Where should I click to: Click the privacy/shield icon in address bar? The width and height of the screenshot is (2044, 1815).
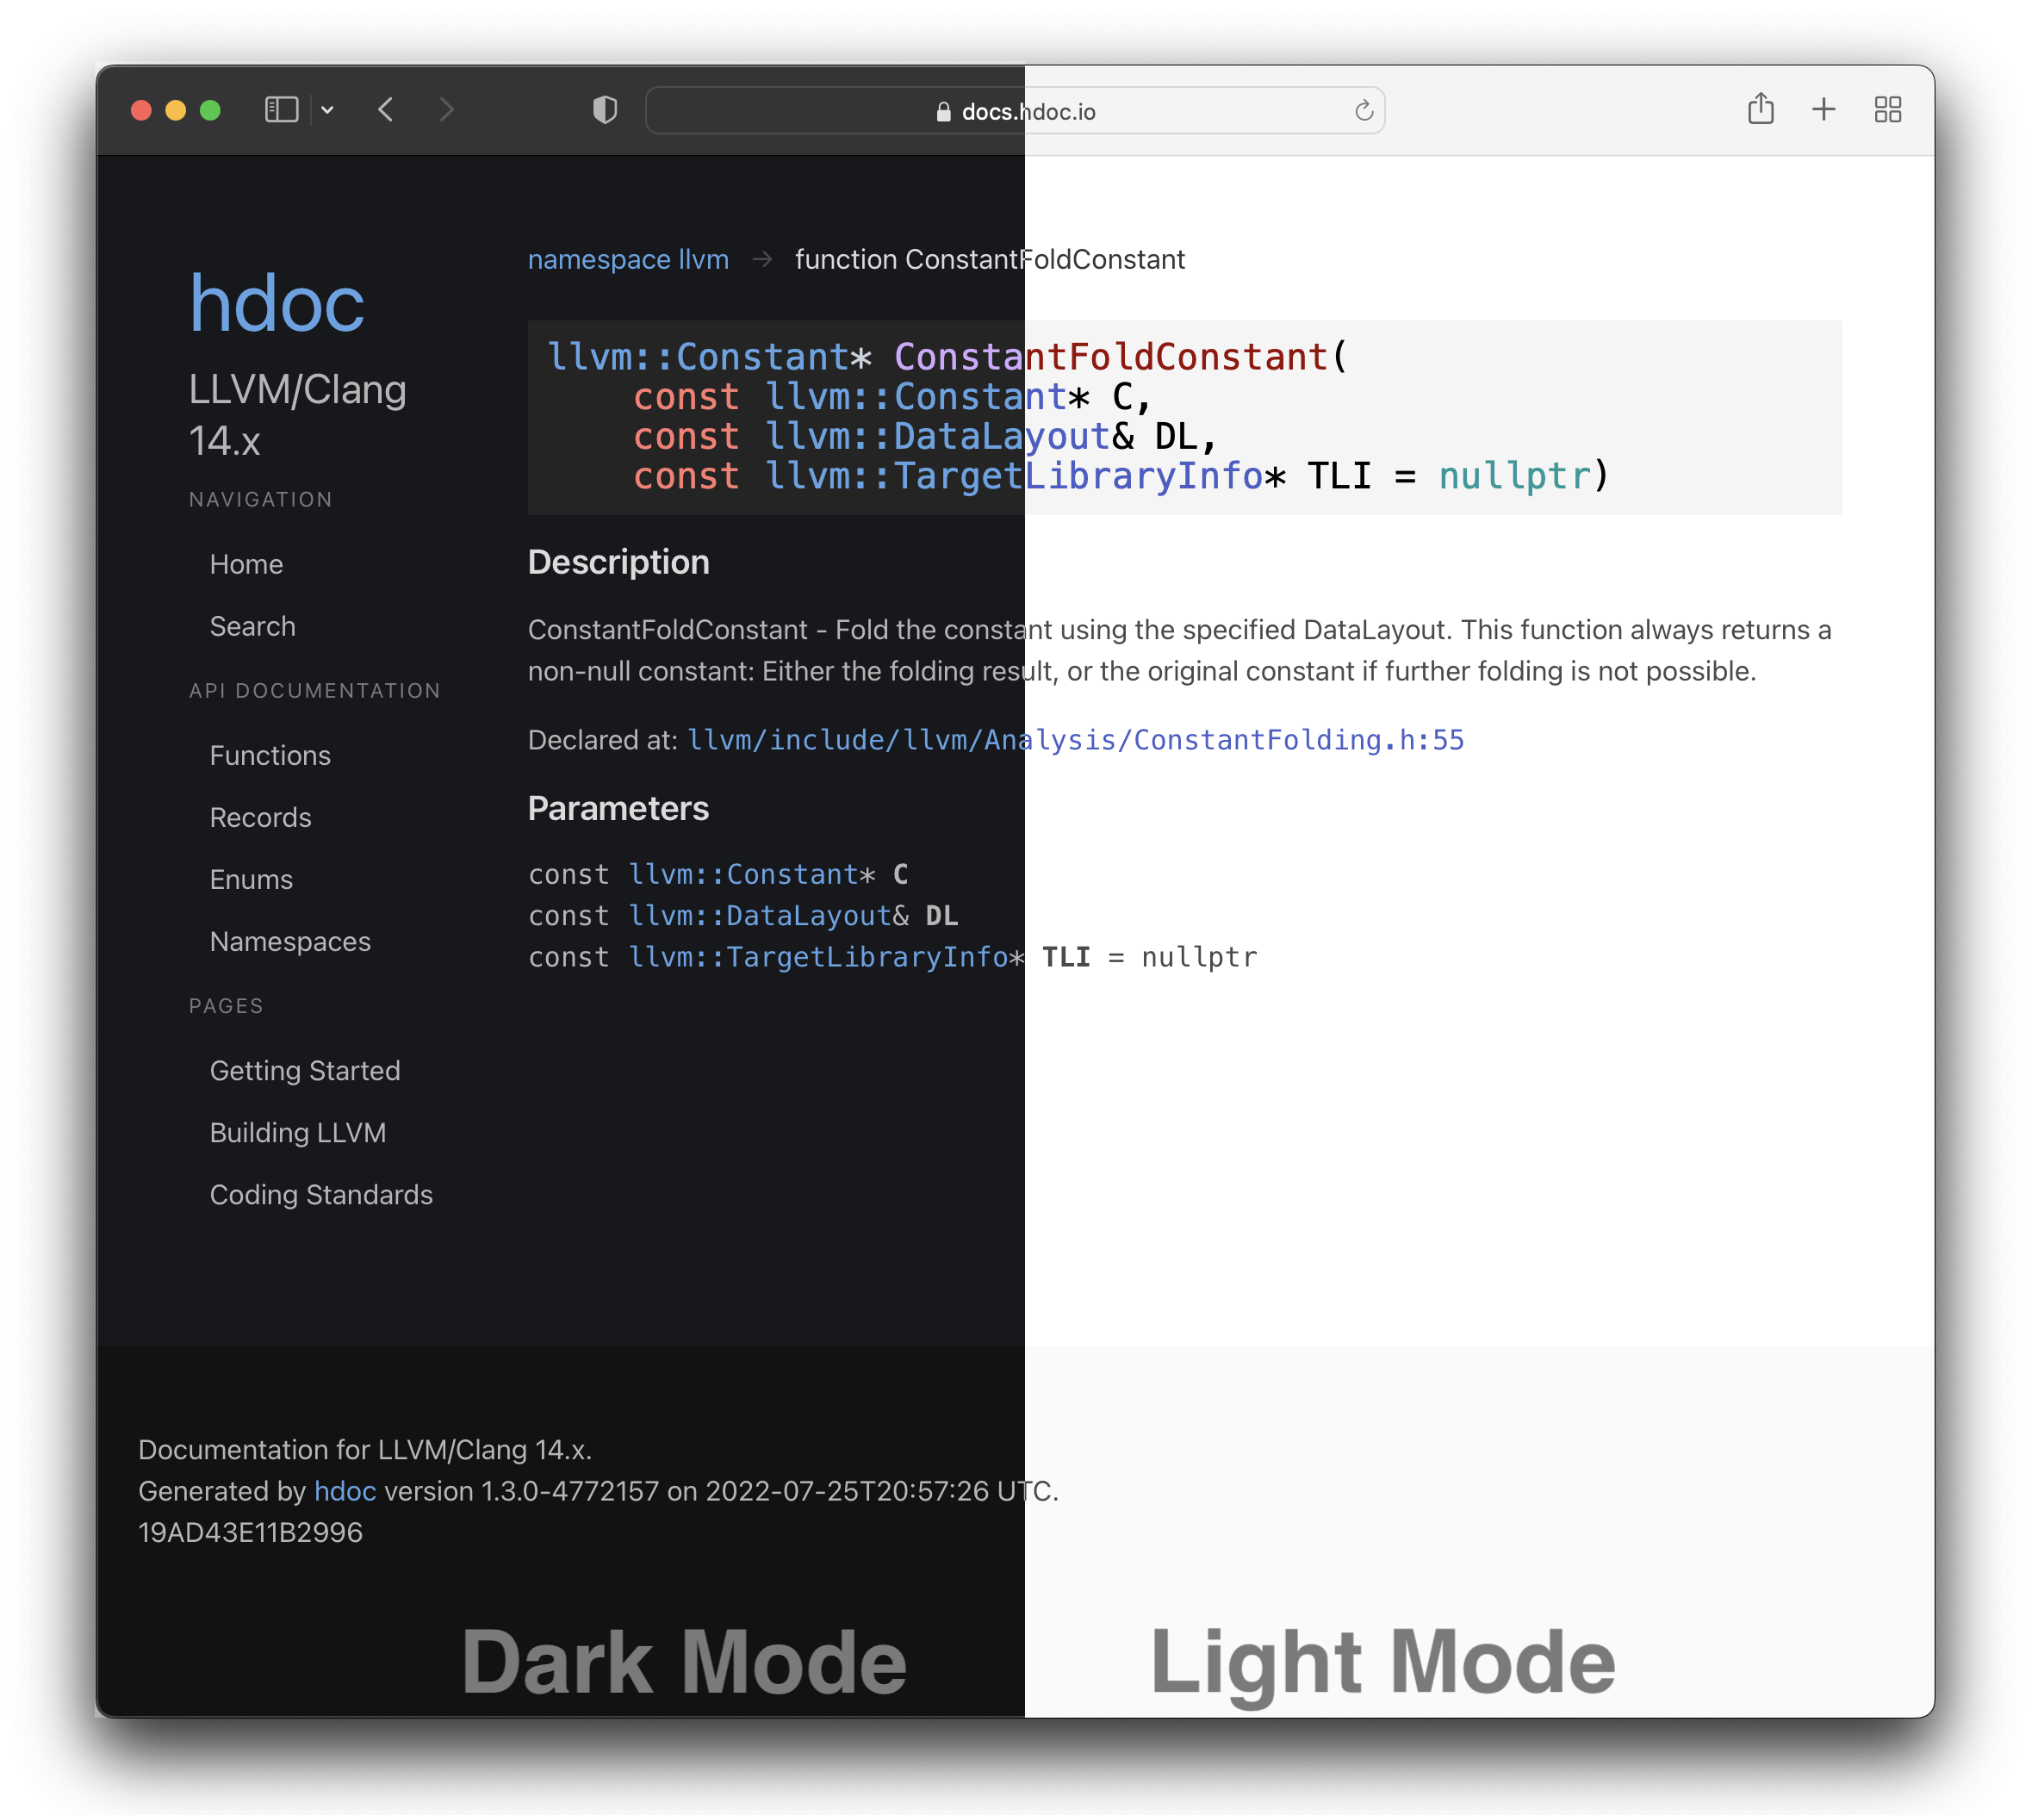coord(606,109)
